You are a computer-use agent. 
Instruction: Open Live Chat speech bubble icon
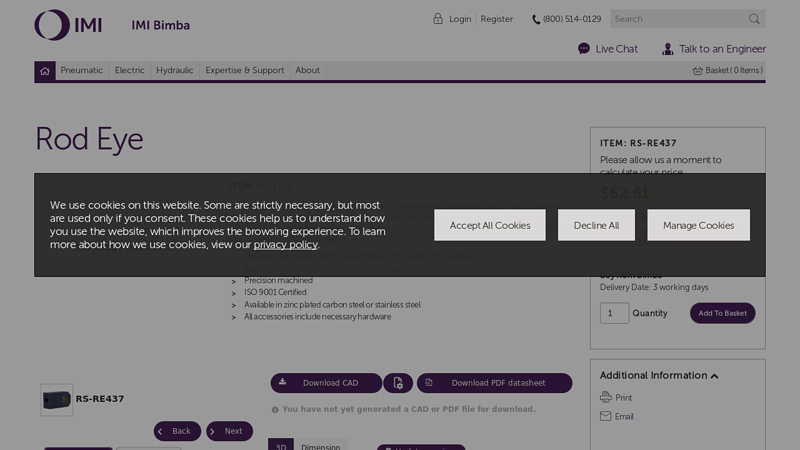[x=584, y=49]
